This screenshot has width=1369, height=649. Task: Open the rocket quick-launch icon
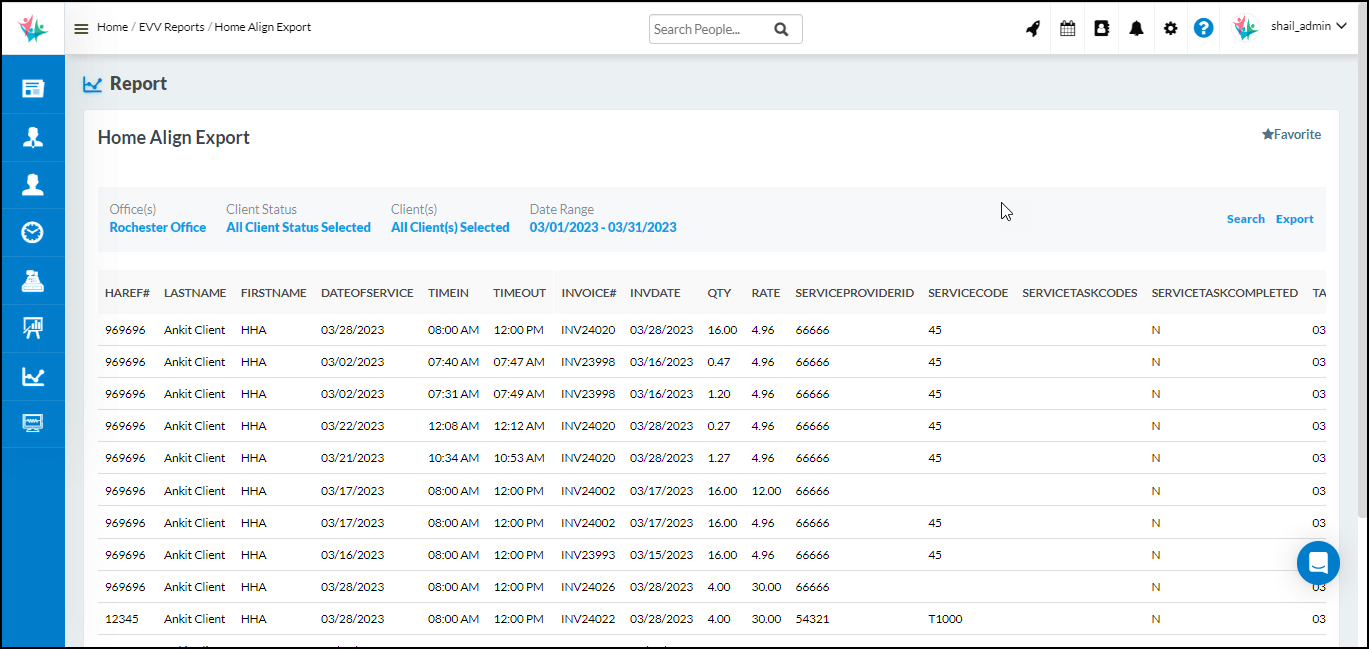1033,29
